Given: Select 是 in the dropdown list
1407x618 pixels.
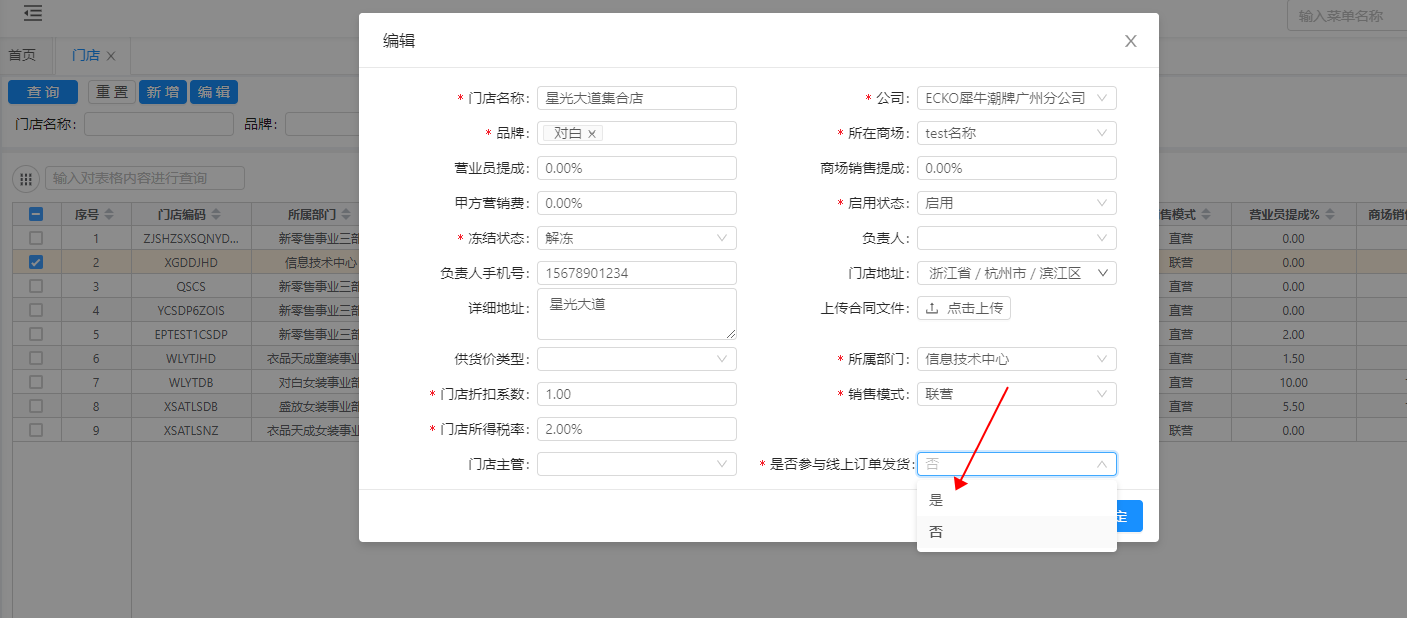Looking at the screenshot, I should [x=937, y=500].
